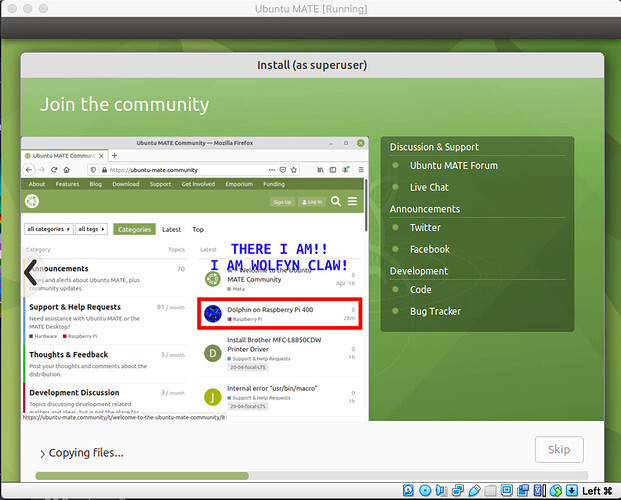This screenshot has height=500, width=621.
Task: Click the Firefox library icon
Action: [320, 170]
